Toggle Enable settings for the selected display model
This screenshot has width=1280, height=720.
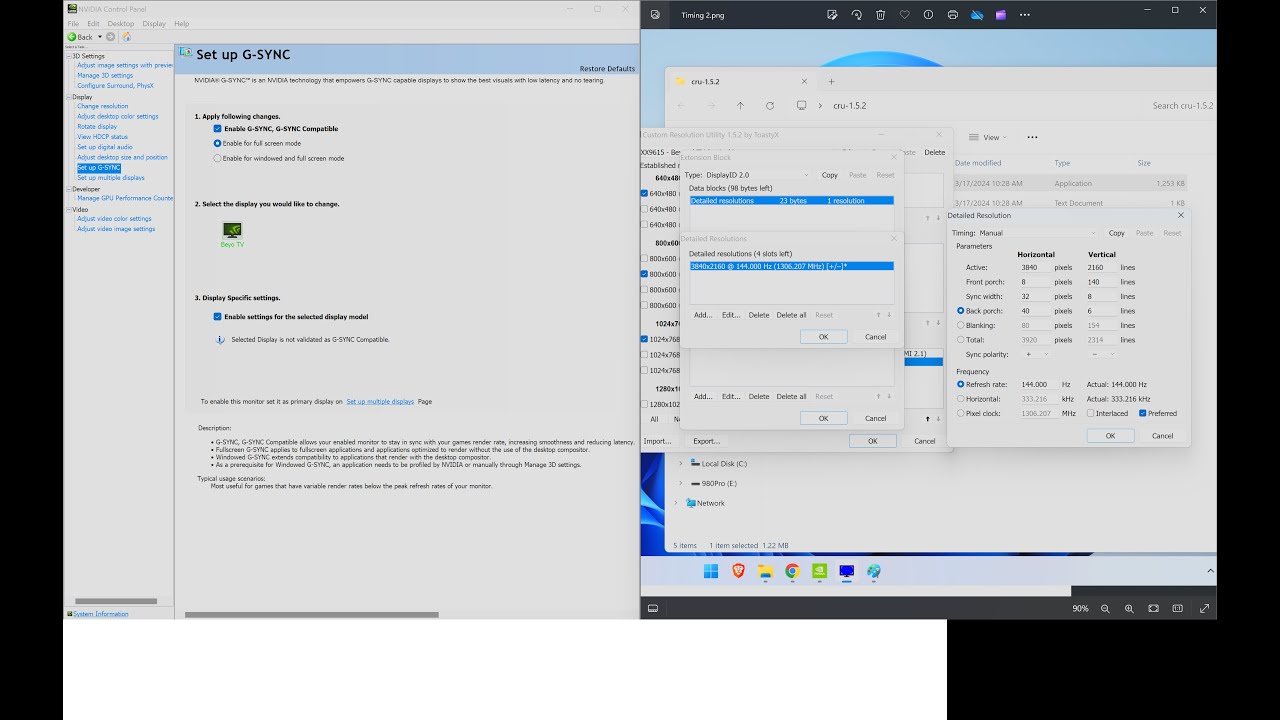coord(217,317)
